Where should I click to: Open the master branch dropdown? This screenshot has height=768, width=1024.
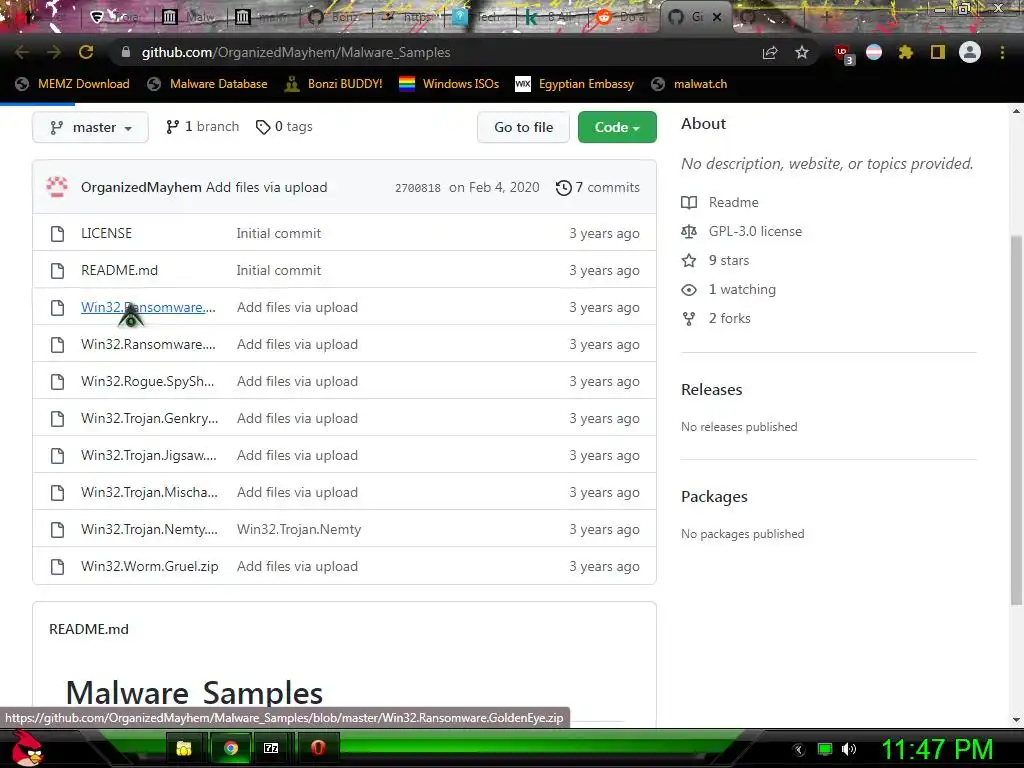tap(90, 127)
